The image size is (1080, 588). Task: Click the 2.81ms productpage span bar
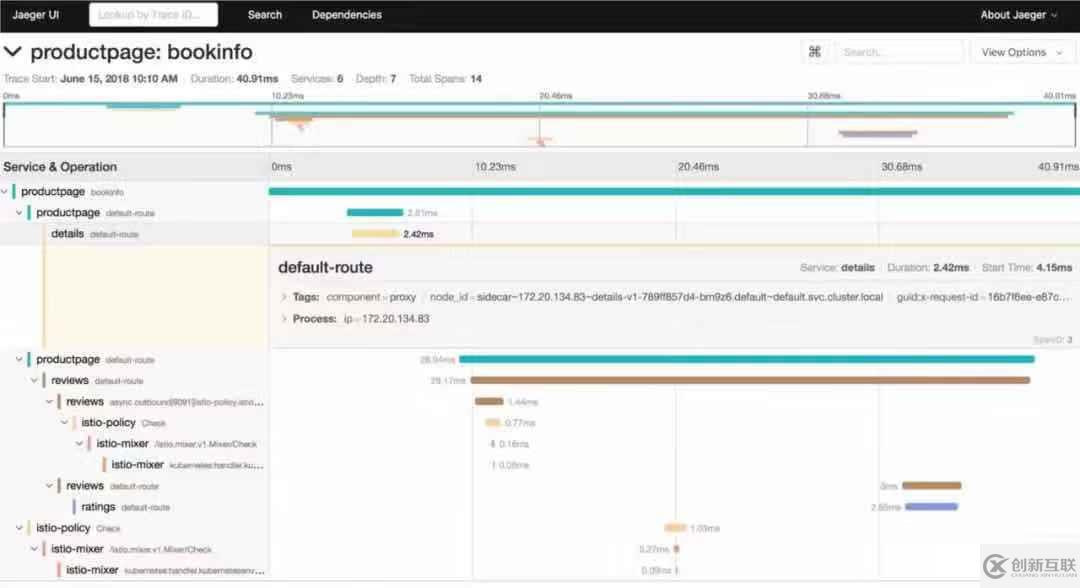tap(375, 213)
